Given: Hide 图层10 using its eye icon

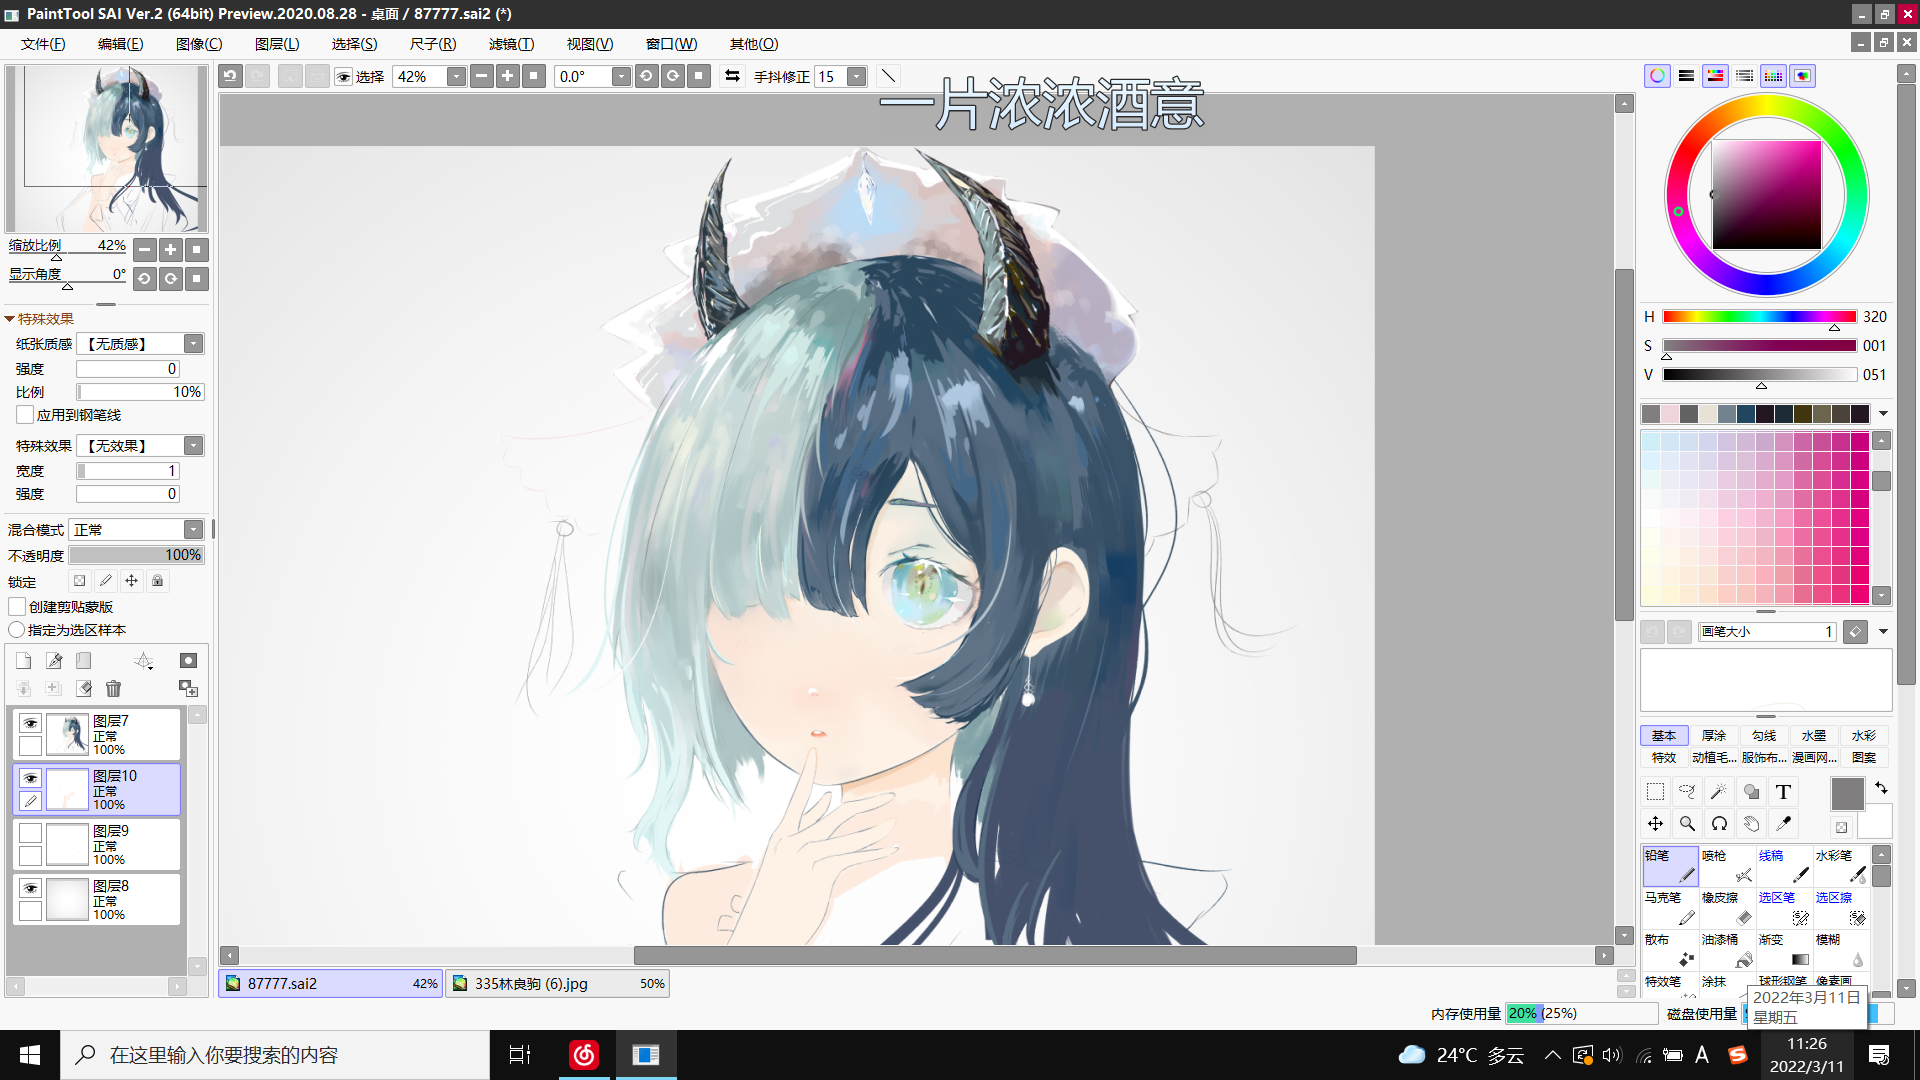Looking at the screenshot, I should 31,779.
